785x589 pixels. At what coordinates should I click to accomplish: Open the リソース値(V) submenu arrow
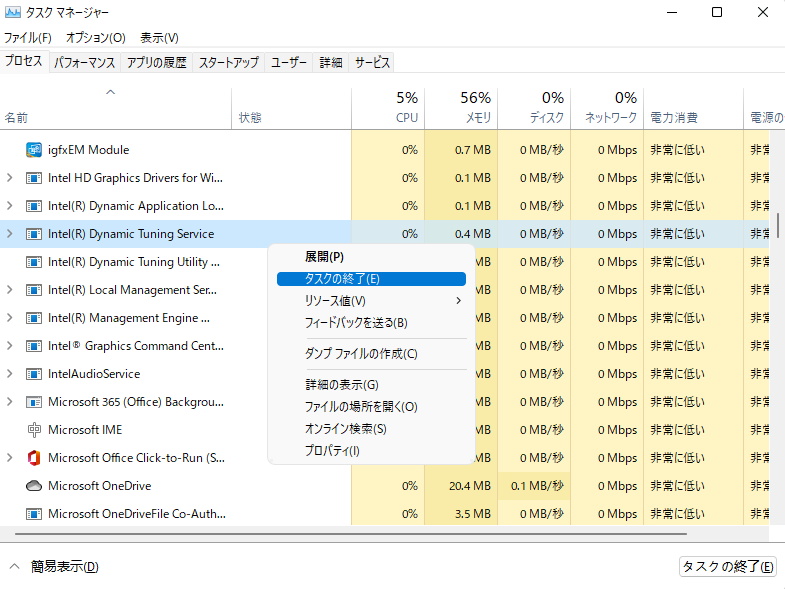458,301
